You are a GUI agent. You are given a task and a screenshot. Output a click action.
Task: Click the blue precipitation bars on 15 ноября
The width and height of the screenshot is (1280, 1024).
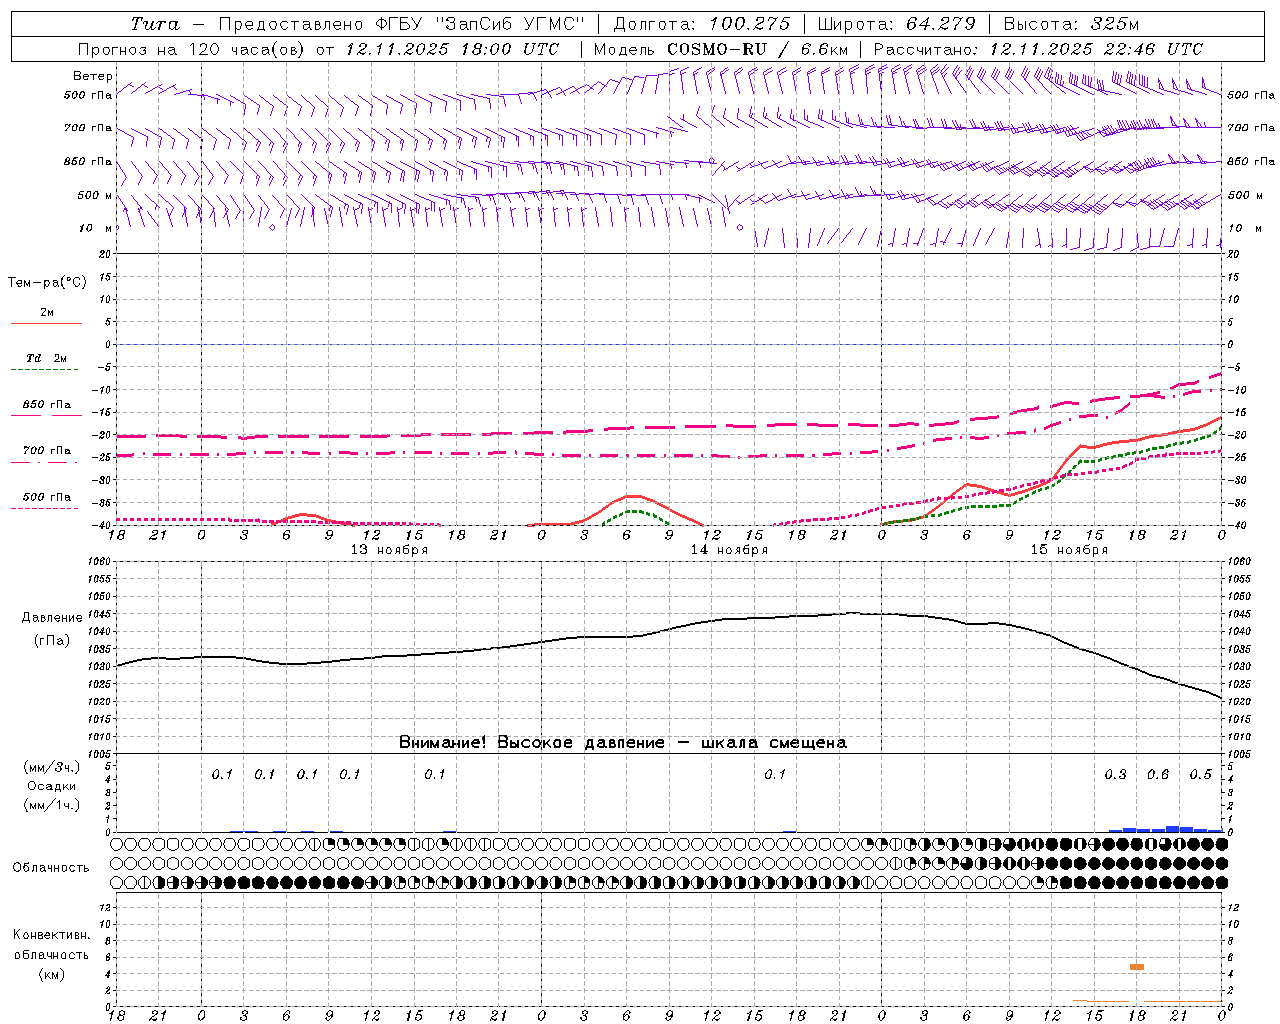coord(1165,829)
